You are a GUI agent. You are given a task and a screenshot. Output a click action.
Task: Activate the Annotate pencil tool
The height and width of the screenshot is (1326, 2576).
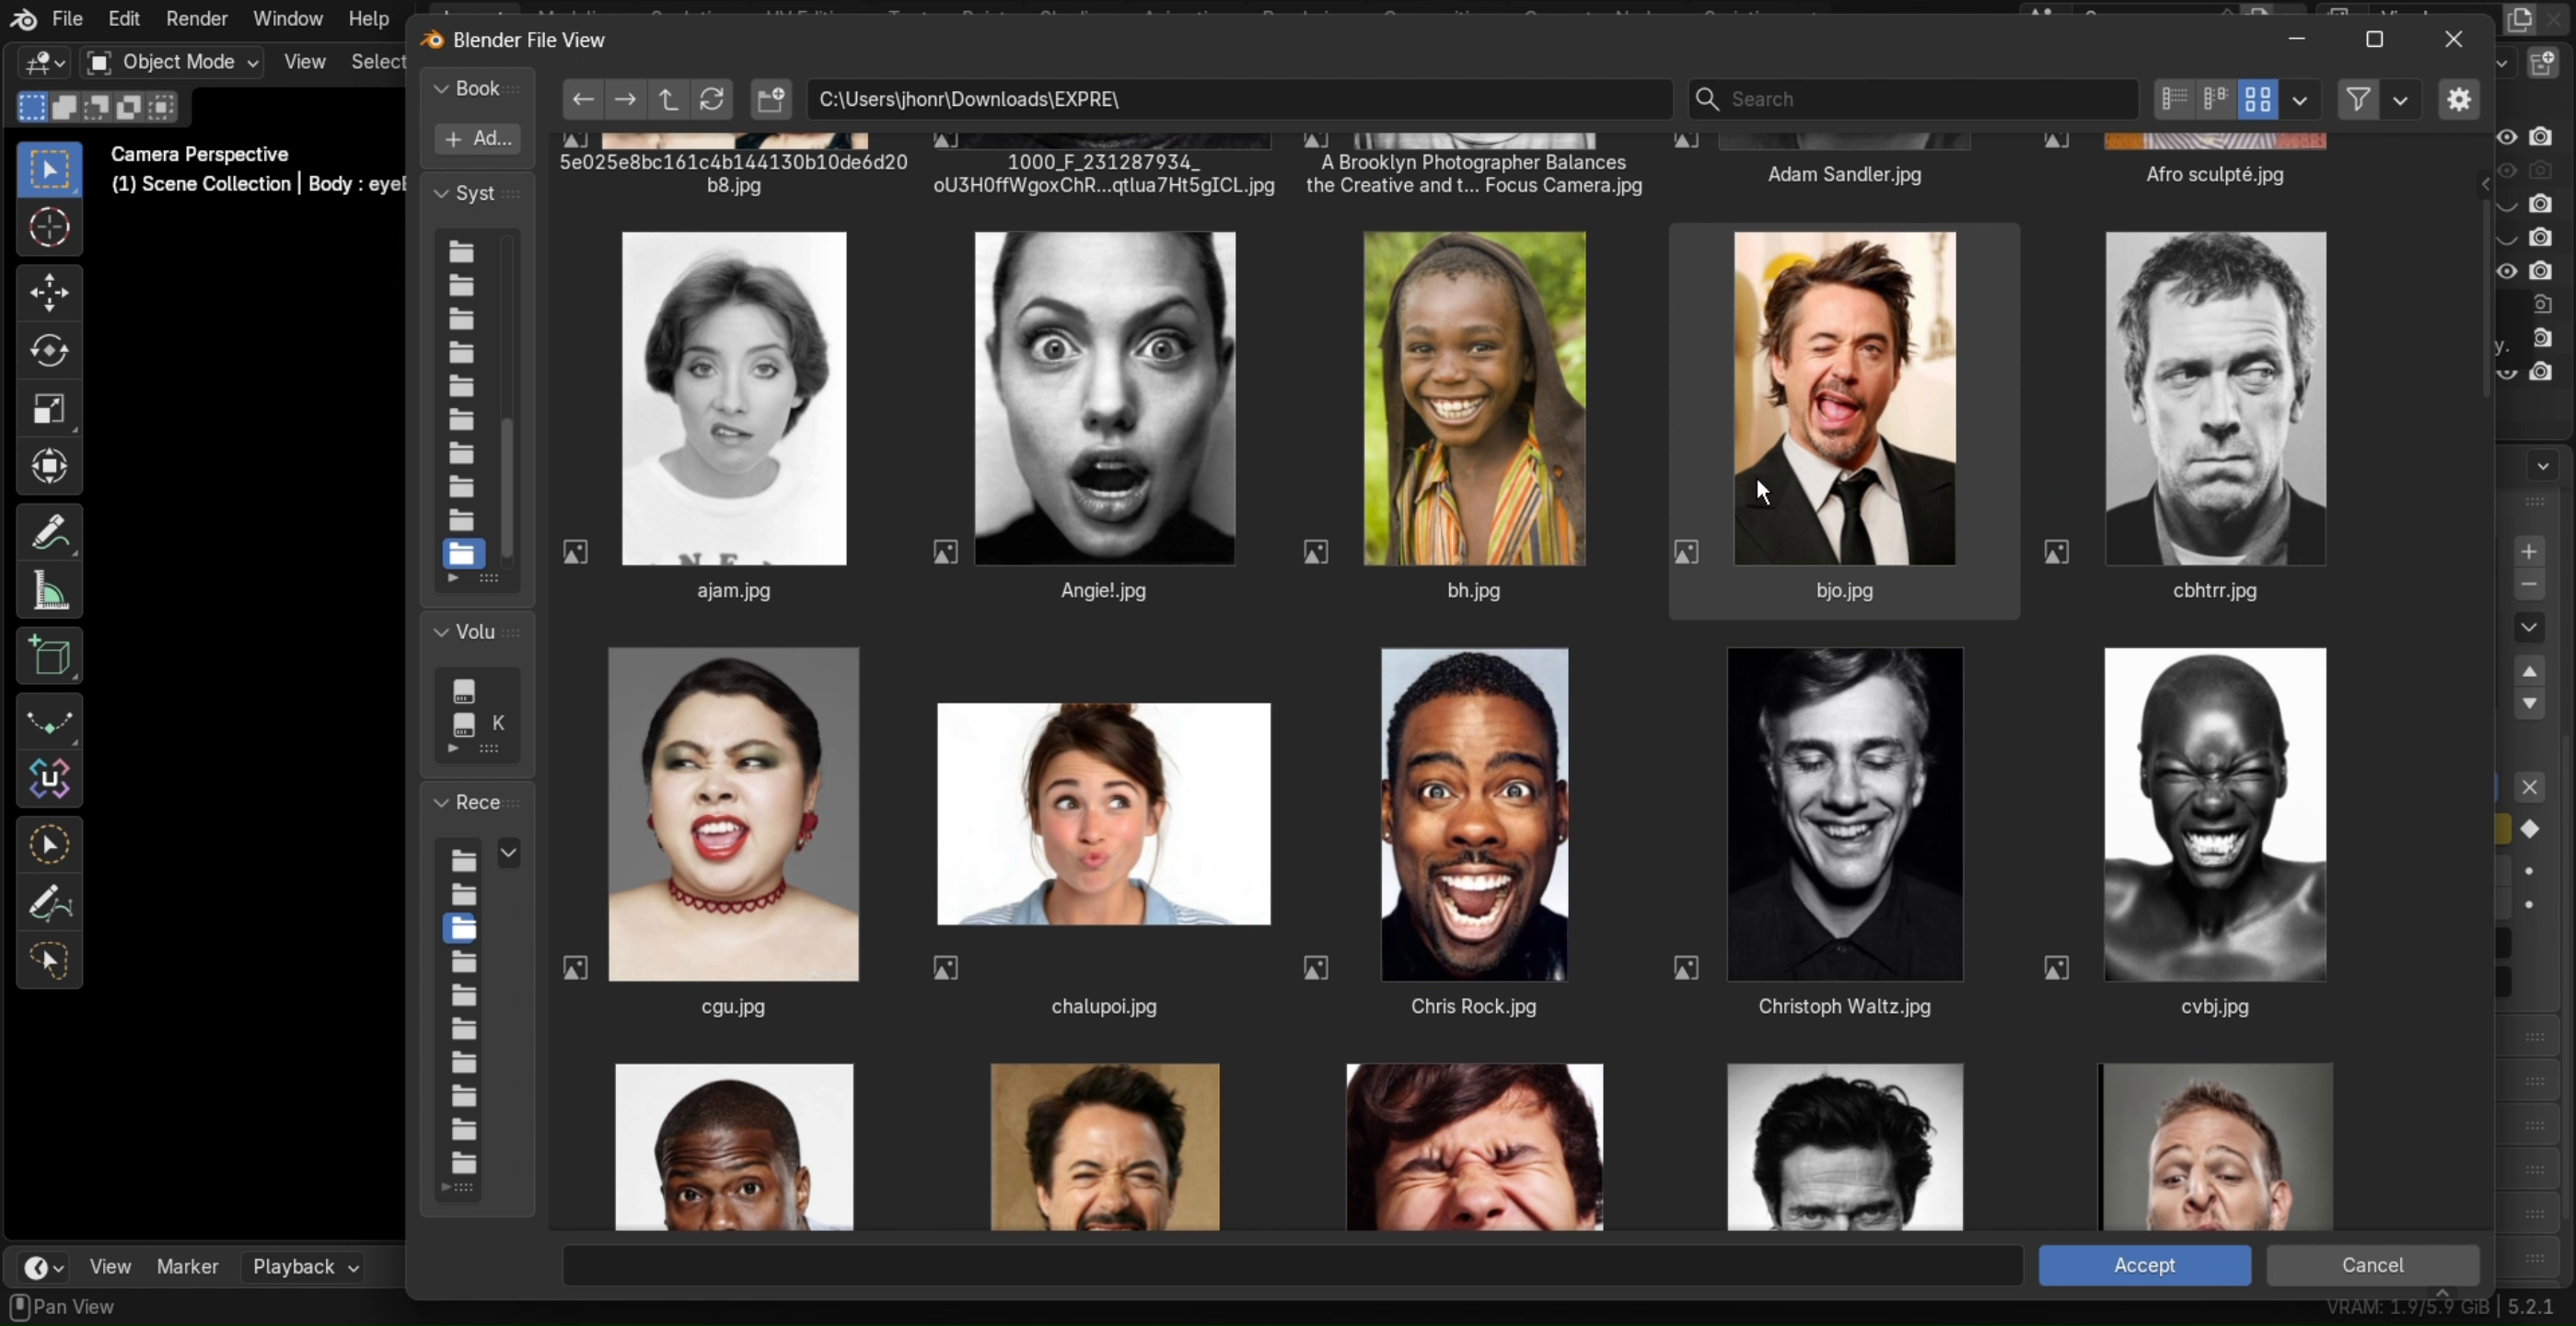point(49,532)
